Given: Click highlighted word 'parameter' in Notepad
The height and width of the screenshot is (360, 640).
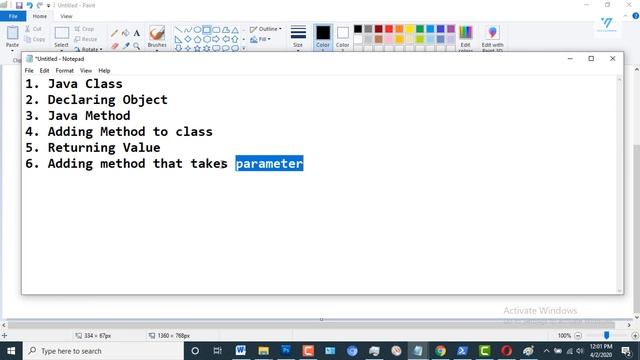Looking at the screenshot, I should point(269,163).
